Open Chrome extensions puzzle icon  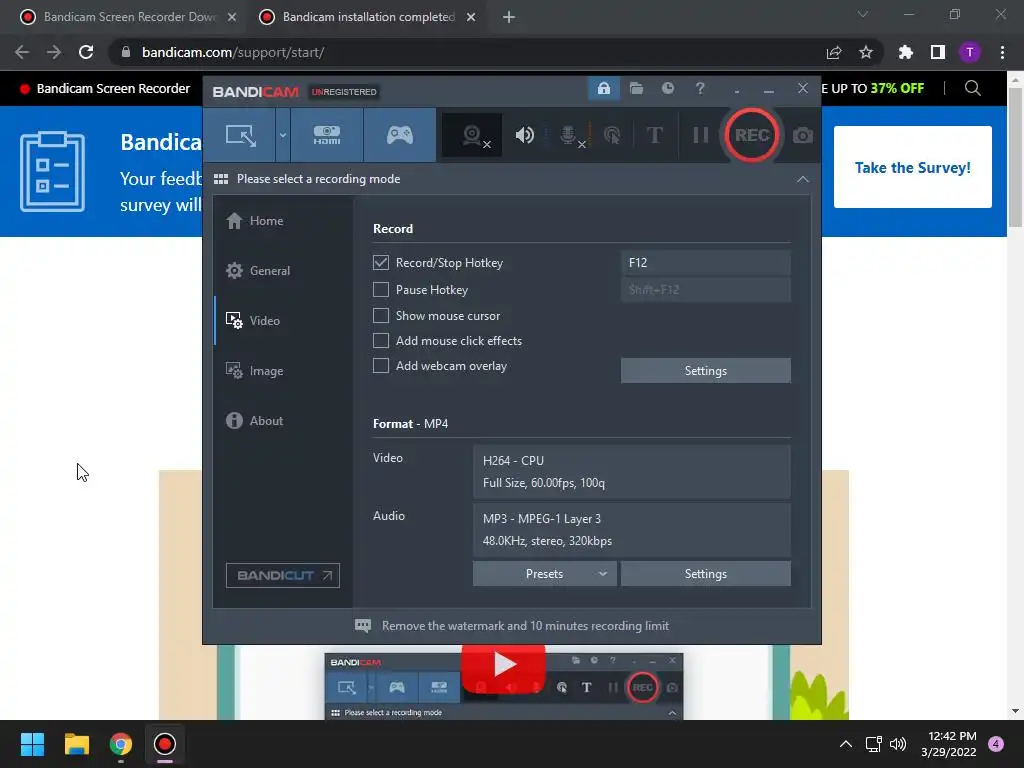[905, 52]
